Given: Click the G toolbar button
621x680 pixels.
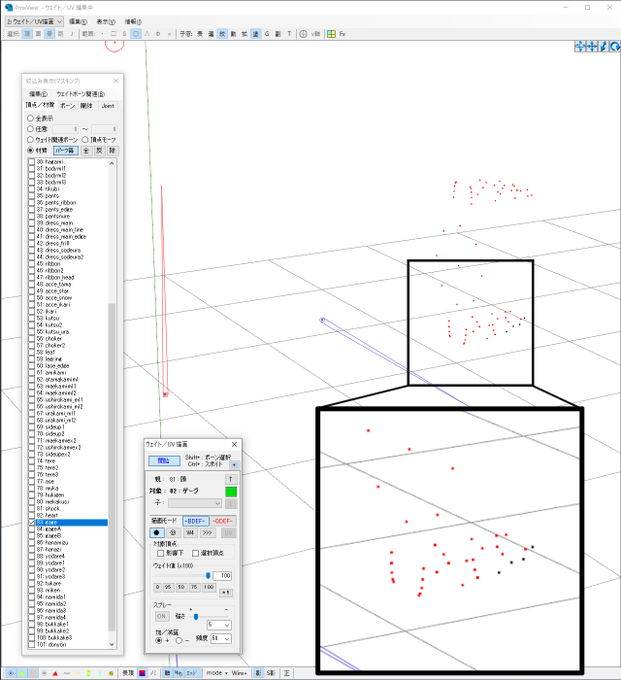Looking at the screenshot, I should [267, 34].
